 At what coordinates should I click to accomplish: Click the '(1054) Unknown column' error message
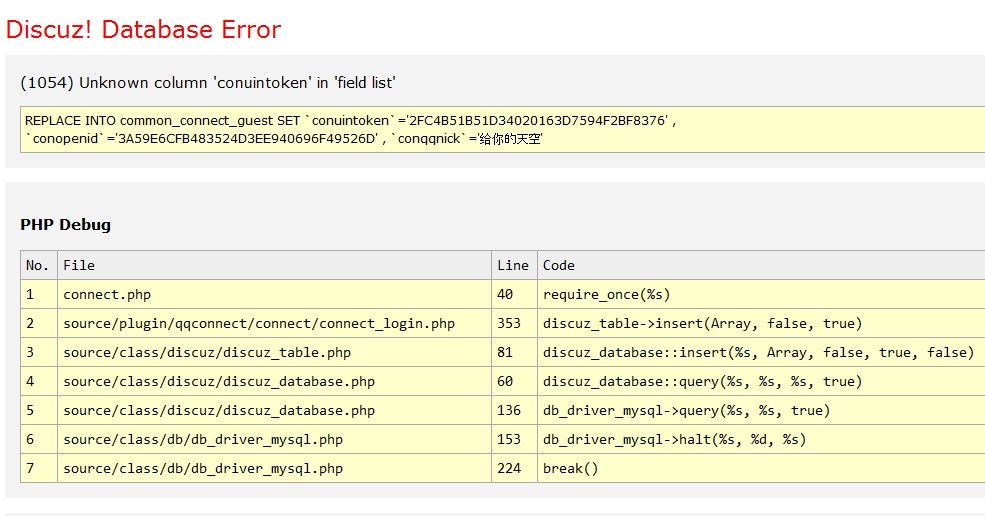pyautogui.click(x=214, y=82)
